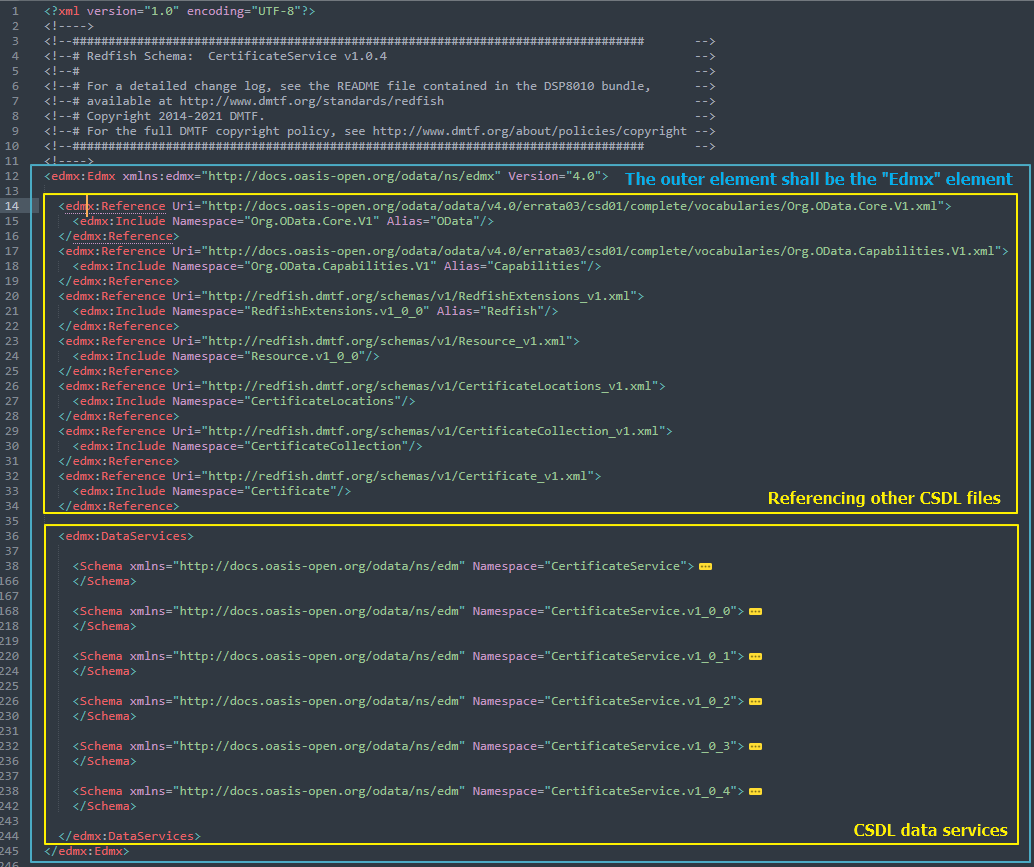Click the "CertificateService.v1_0_0" namespace value
This screenshot has height=867, width=1034.
640,611
